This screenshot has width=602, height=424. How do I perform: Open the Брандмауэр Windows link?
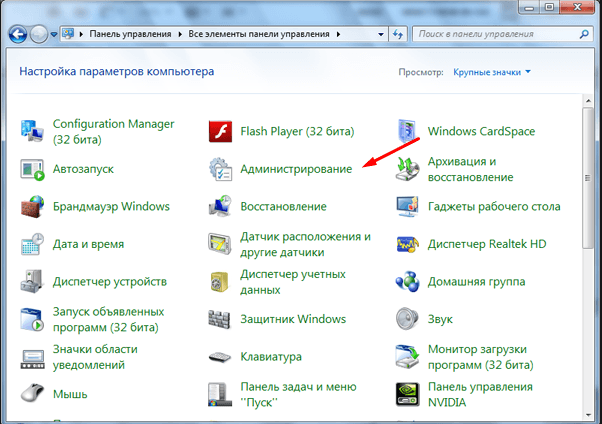[111, 207]
